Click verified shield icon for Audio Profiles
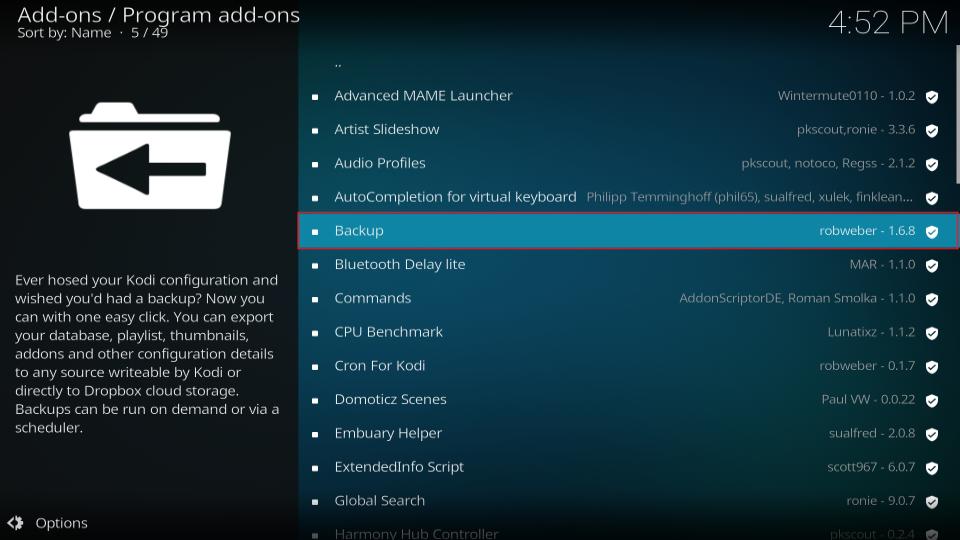 pos(932,164)
